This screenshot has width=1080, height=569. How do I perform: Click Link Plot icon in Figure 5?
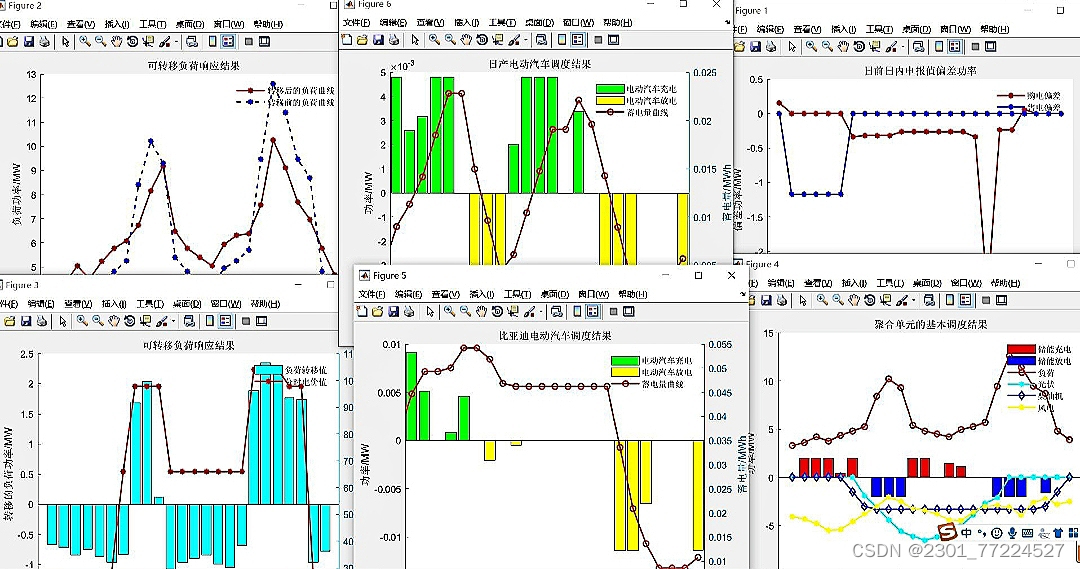pyautogui.click(x=557, y=311)
